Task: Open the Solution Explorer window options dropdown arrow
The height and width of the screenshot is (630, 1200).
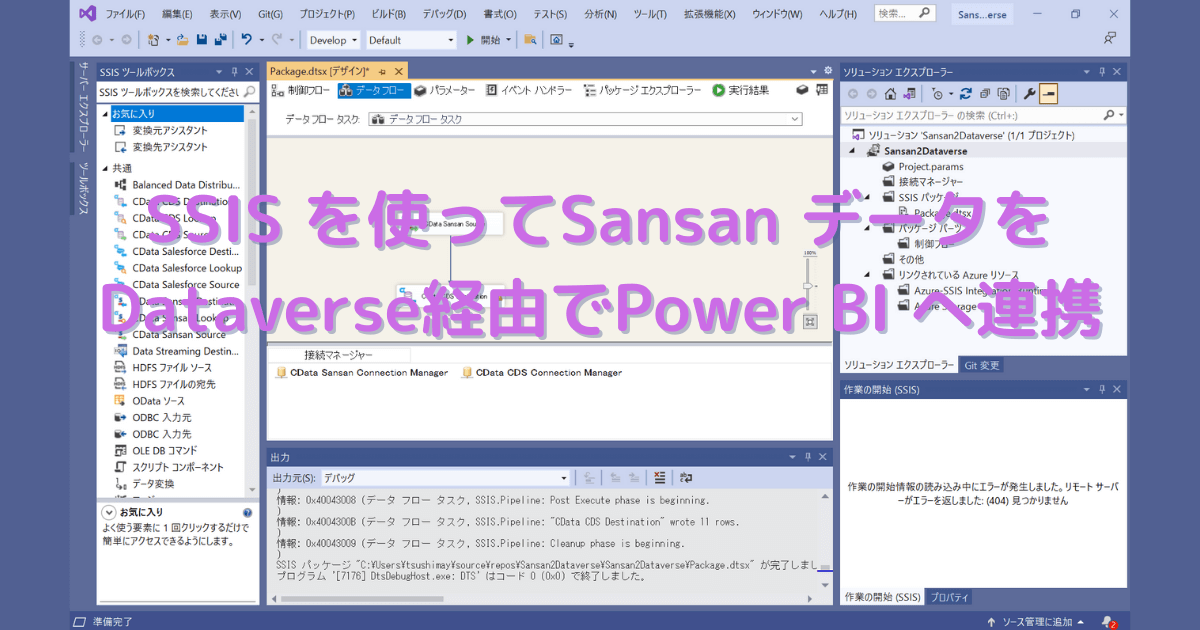Action: point(1089,72)
